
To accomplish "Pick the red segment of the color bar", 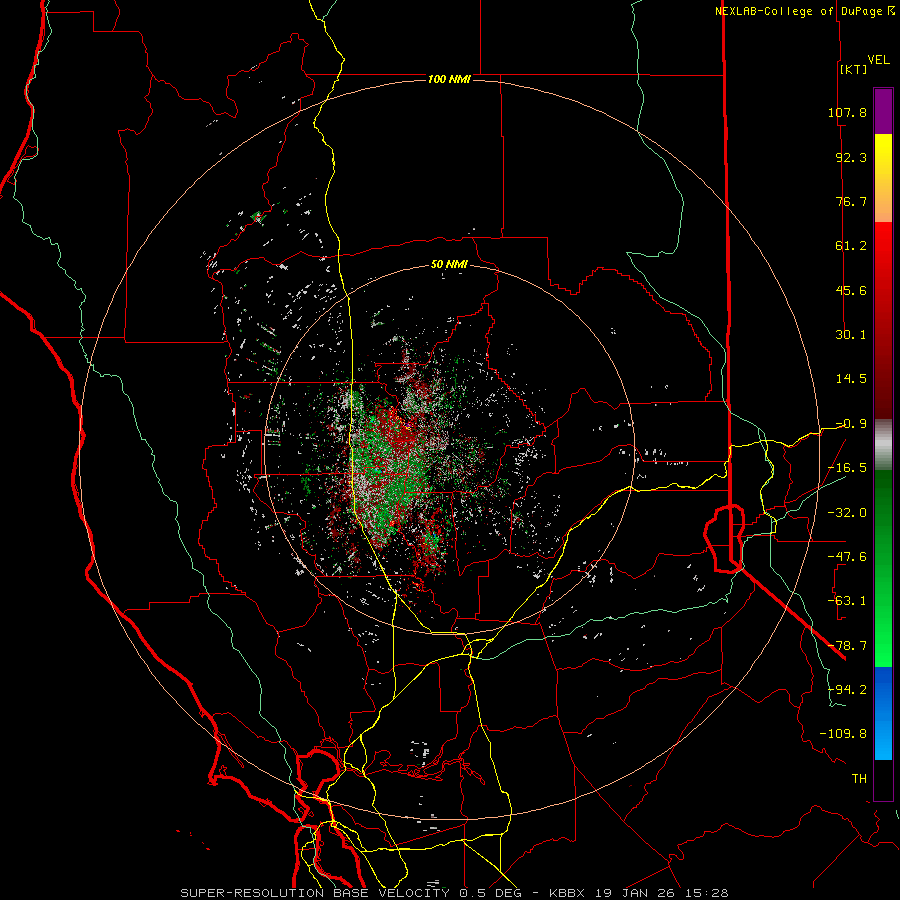I will [883, 320].
